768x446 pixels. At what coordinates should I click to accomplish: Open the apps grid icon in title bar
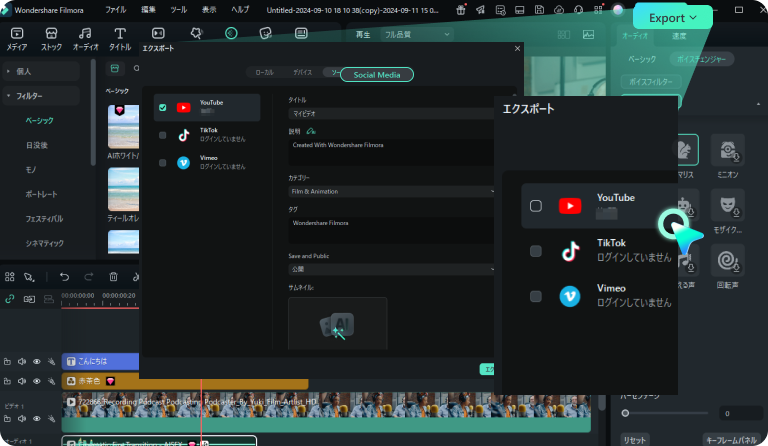pyautogui.click(x=598, y=10)
